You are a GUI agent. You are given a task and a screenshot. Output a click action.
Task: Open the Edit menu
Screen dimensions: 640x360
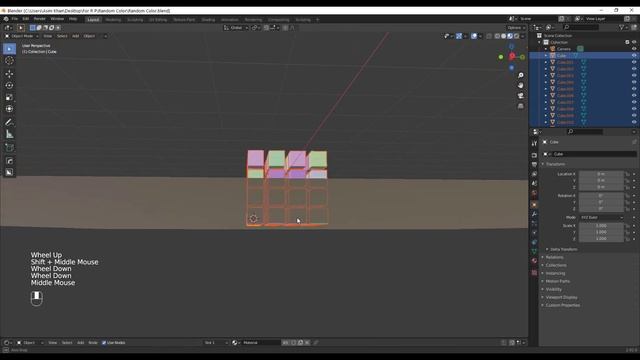click(x=26, y=19)
